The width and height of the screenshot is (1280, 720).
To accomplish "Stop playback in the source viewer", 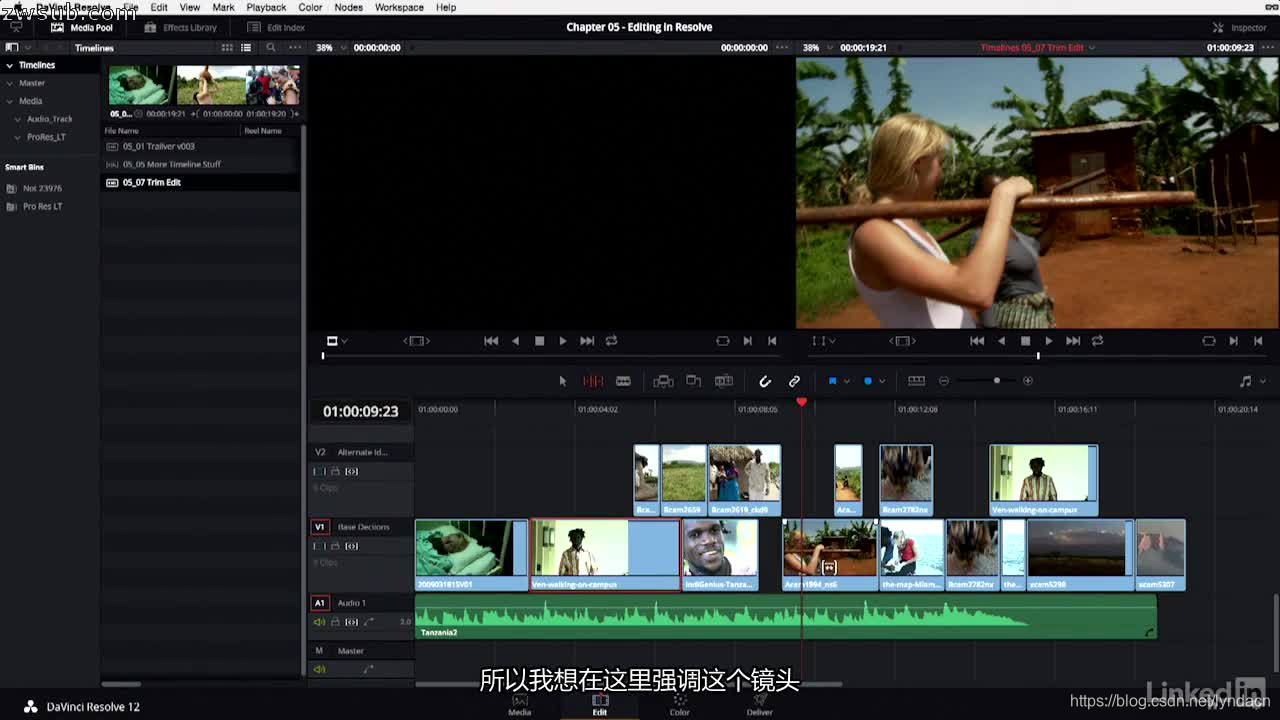I will [x=539, y=341].
